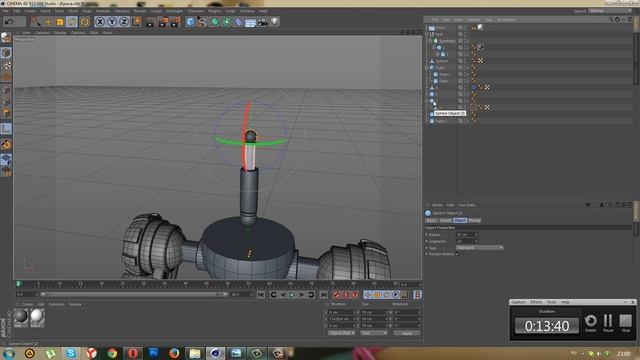
Task: Click the Floor scene object icon
Action: (x=250, y=22)
